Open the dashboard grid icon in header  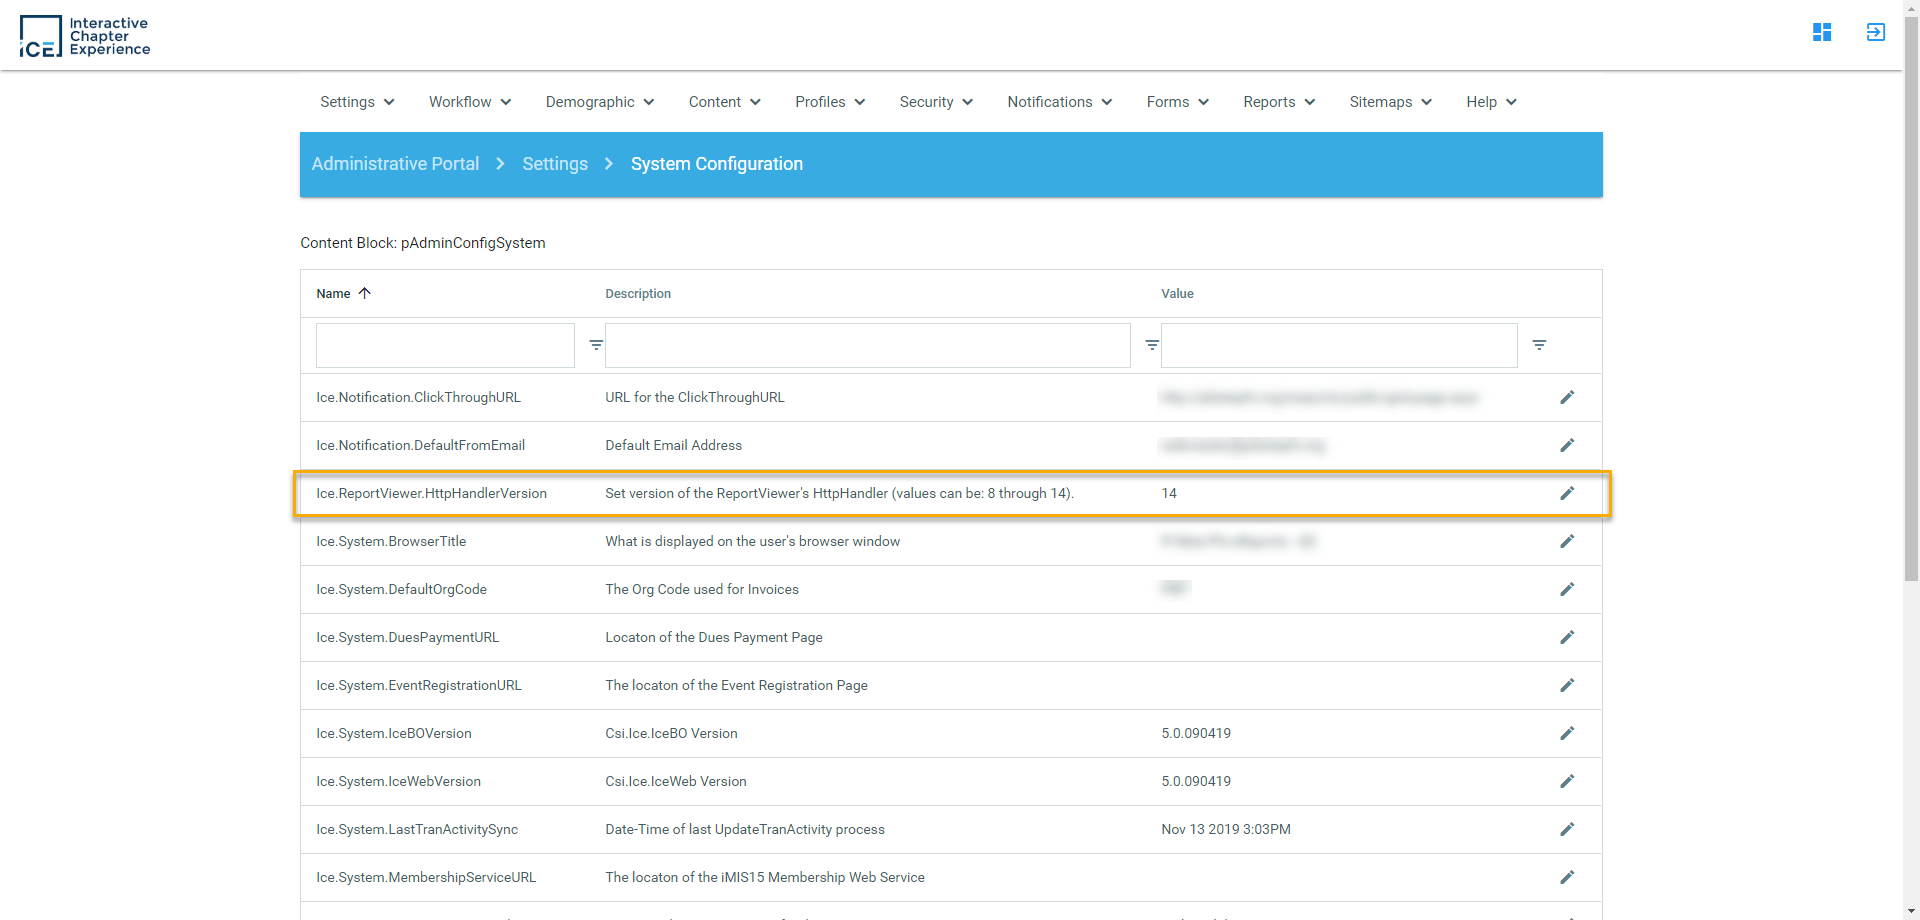point(1821,32)
